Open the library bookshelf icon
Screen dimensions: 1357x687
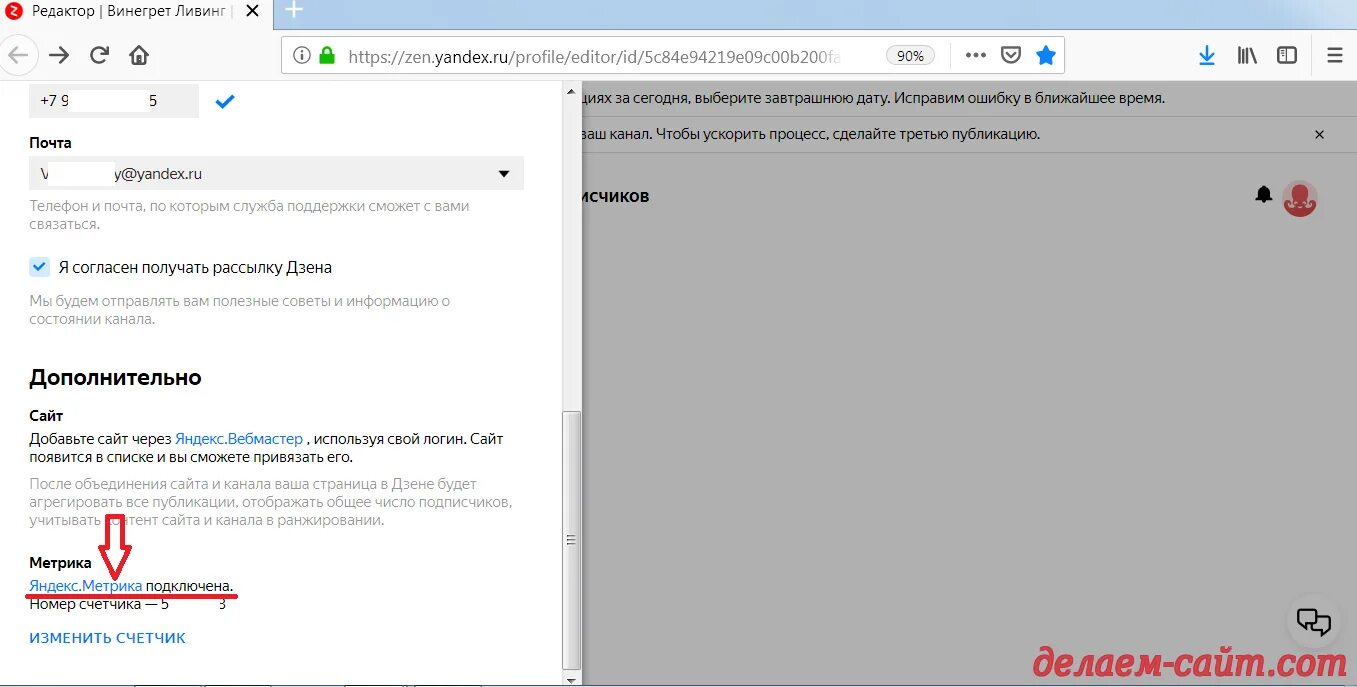(x=1247, y=56)
